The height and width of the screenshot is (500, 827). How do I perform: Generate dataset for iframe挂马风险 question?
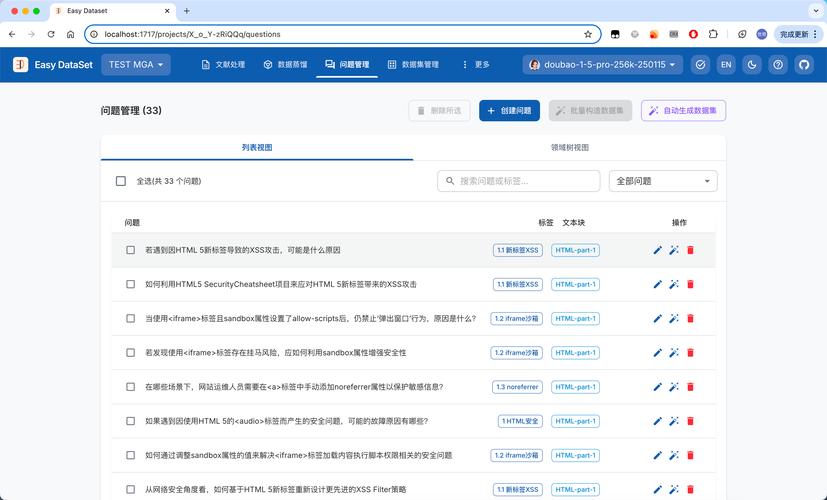pos(674,353)
